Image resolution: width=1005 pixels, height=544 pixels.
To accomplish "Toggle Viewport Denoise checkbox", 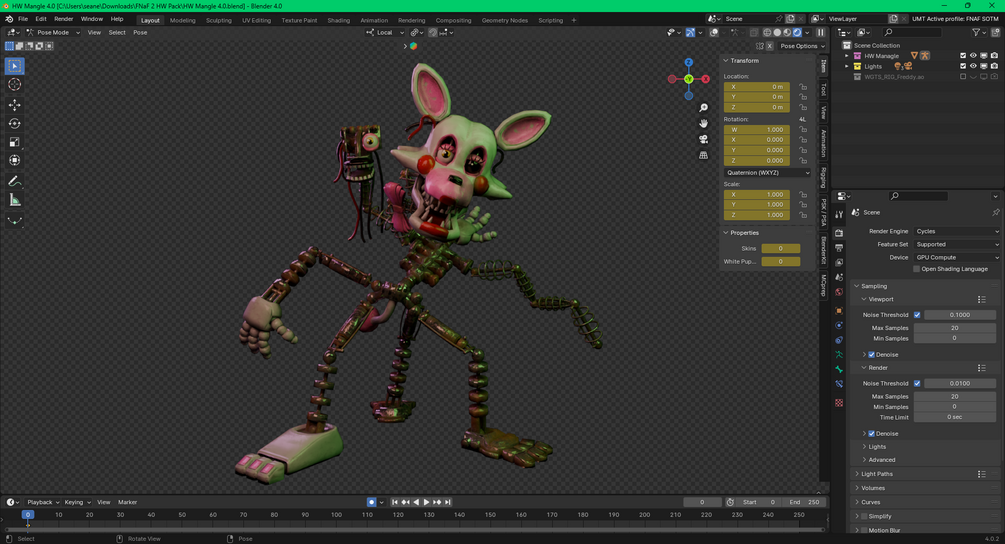I will (x=872, y=354).
